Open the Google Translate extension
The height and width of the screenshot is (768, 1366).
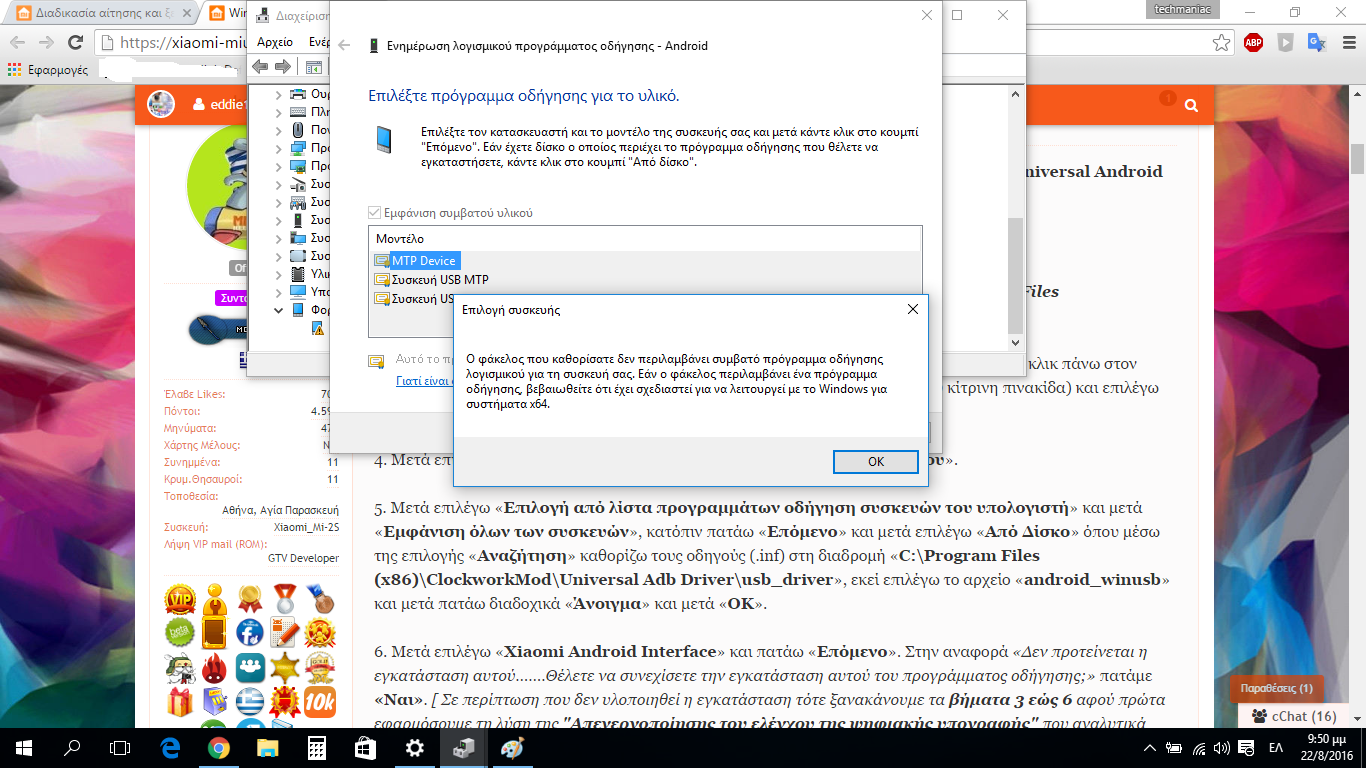tap(1317, 43)
